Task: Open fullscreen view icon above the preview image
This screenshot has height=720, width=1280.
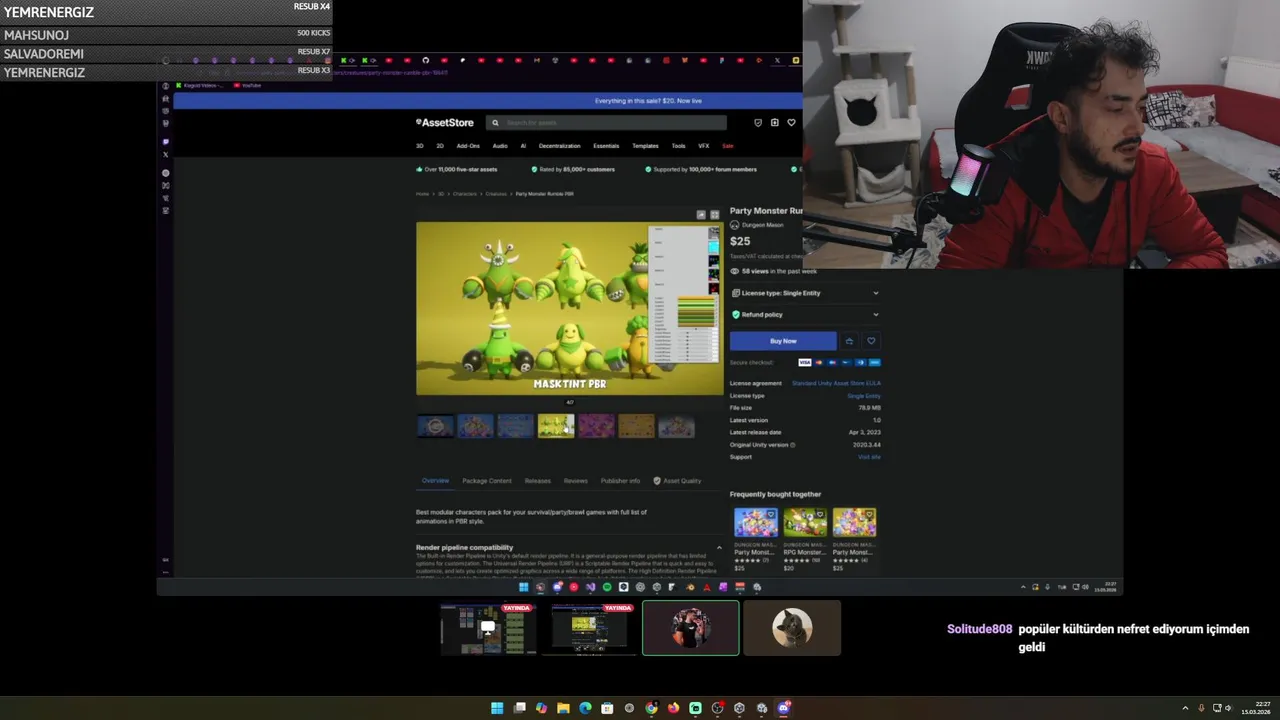Action: click(714, 215)
